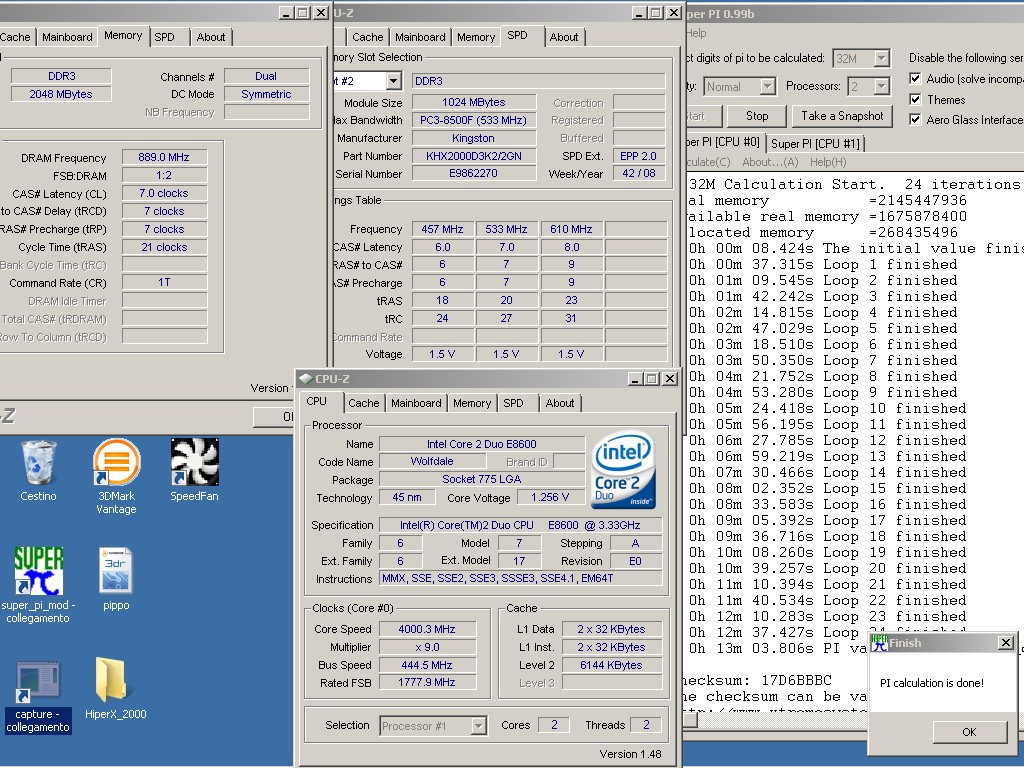1024x768 pixels.
Task: Click the CAS# Latency value 7.0 clocks
Action: pos(164,193)
